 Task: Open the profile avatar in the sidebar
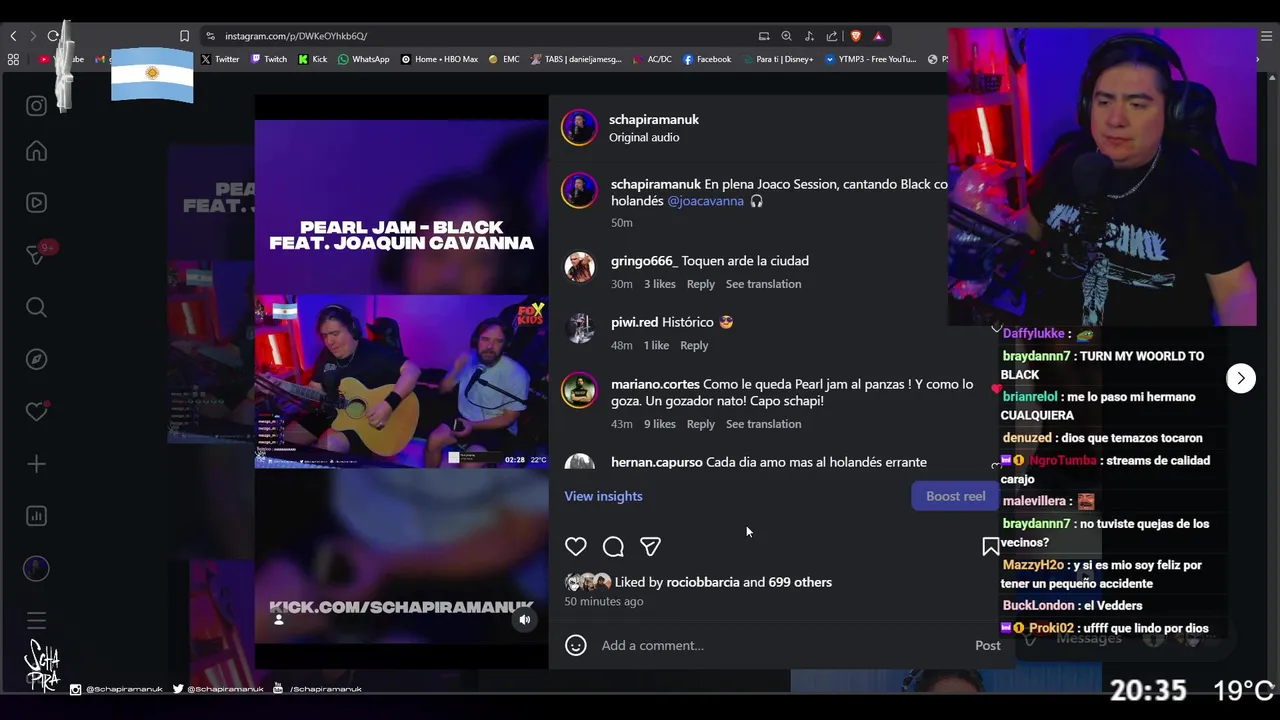[36, 568]
